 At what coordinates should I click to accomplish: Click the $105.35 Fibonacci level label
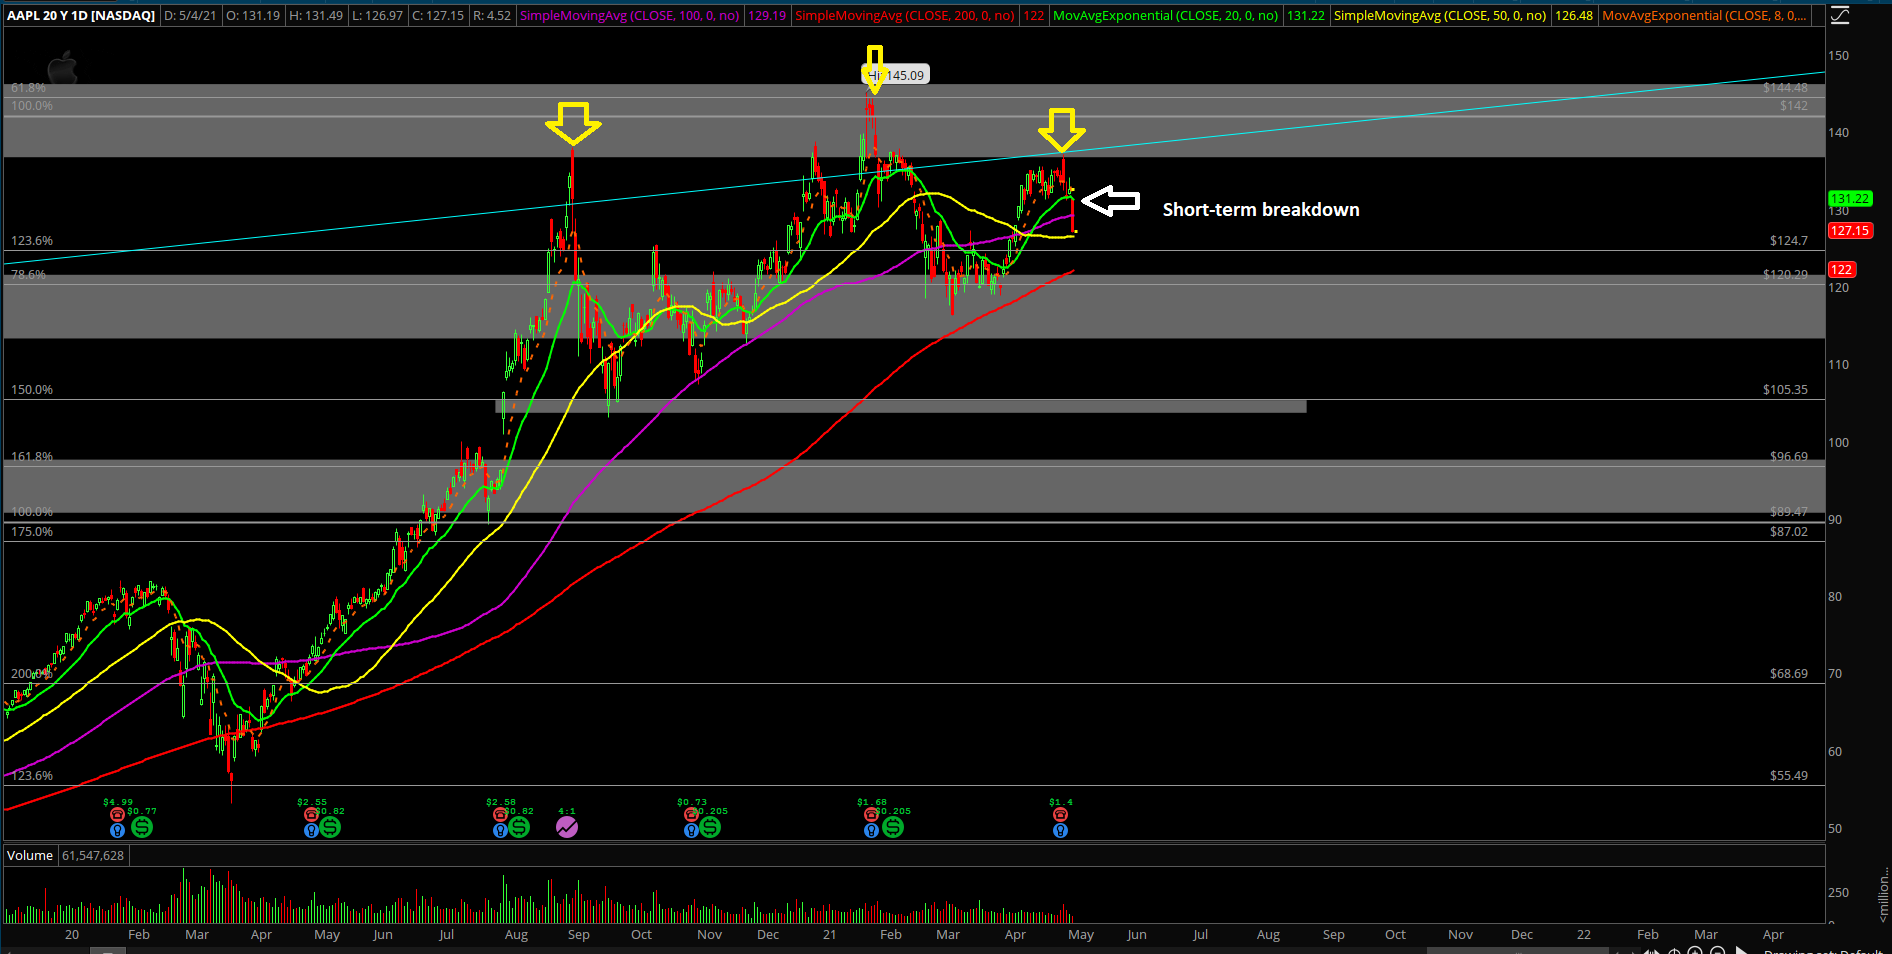(x=1785, y=389)
